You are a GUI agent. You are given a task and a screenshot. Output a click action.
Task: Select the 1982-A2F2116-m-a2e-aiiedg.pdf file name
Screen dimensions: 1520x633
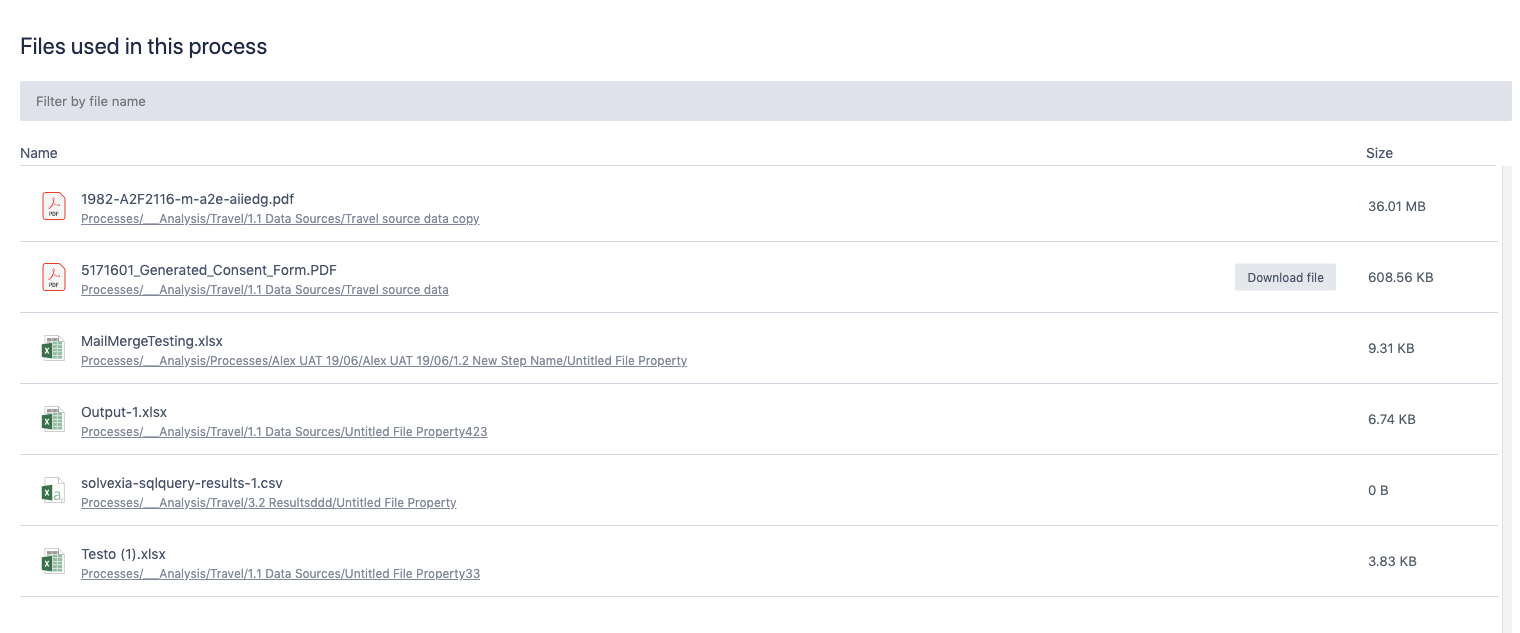(187, 199)
